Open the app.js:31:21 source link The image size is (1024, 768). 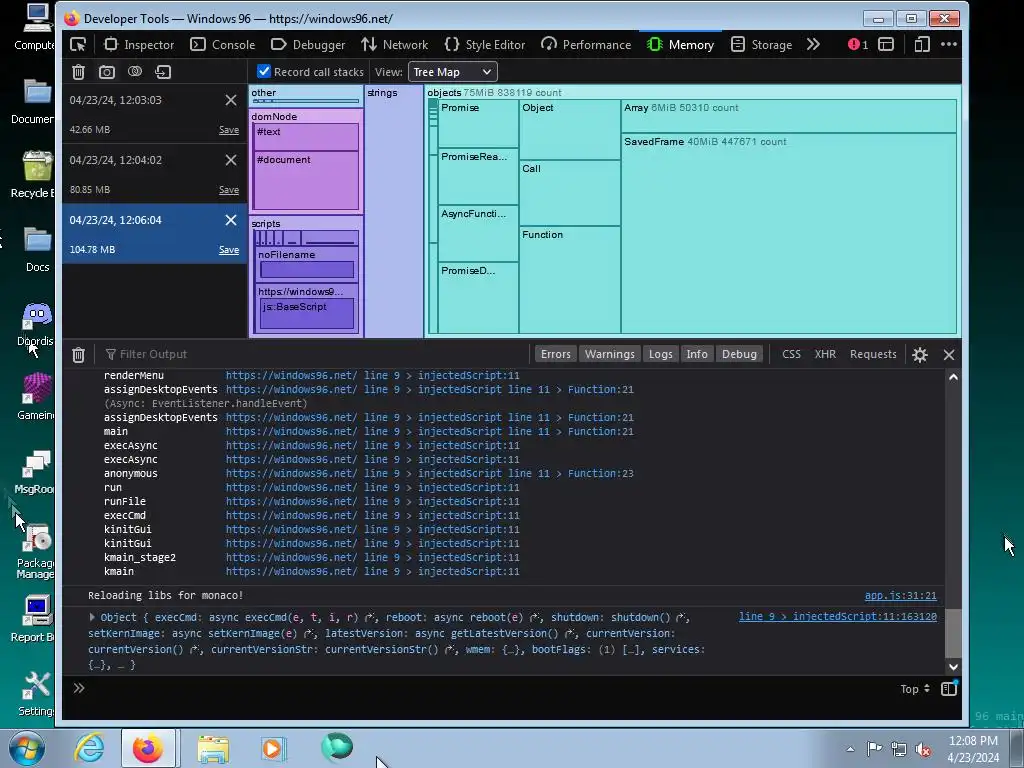pos(901,596)
